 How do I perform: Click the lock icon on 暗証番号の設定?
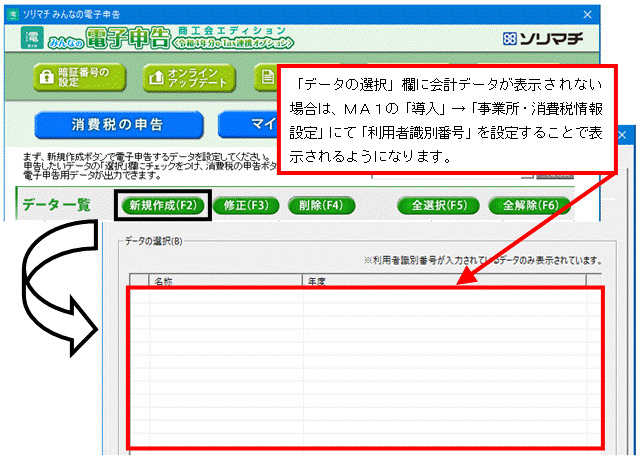(x=47, y=77)
